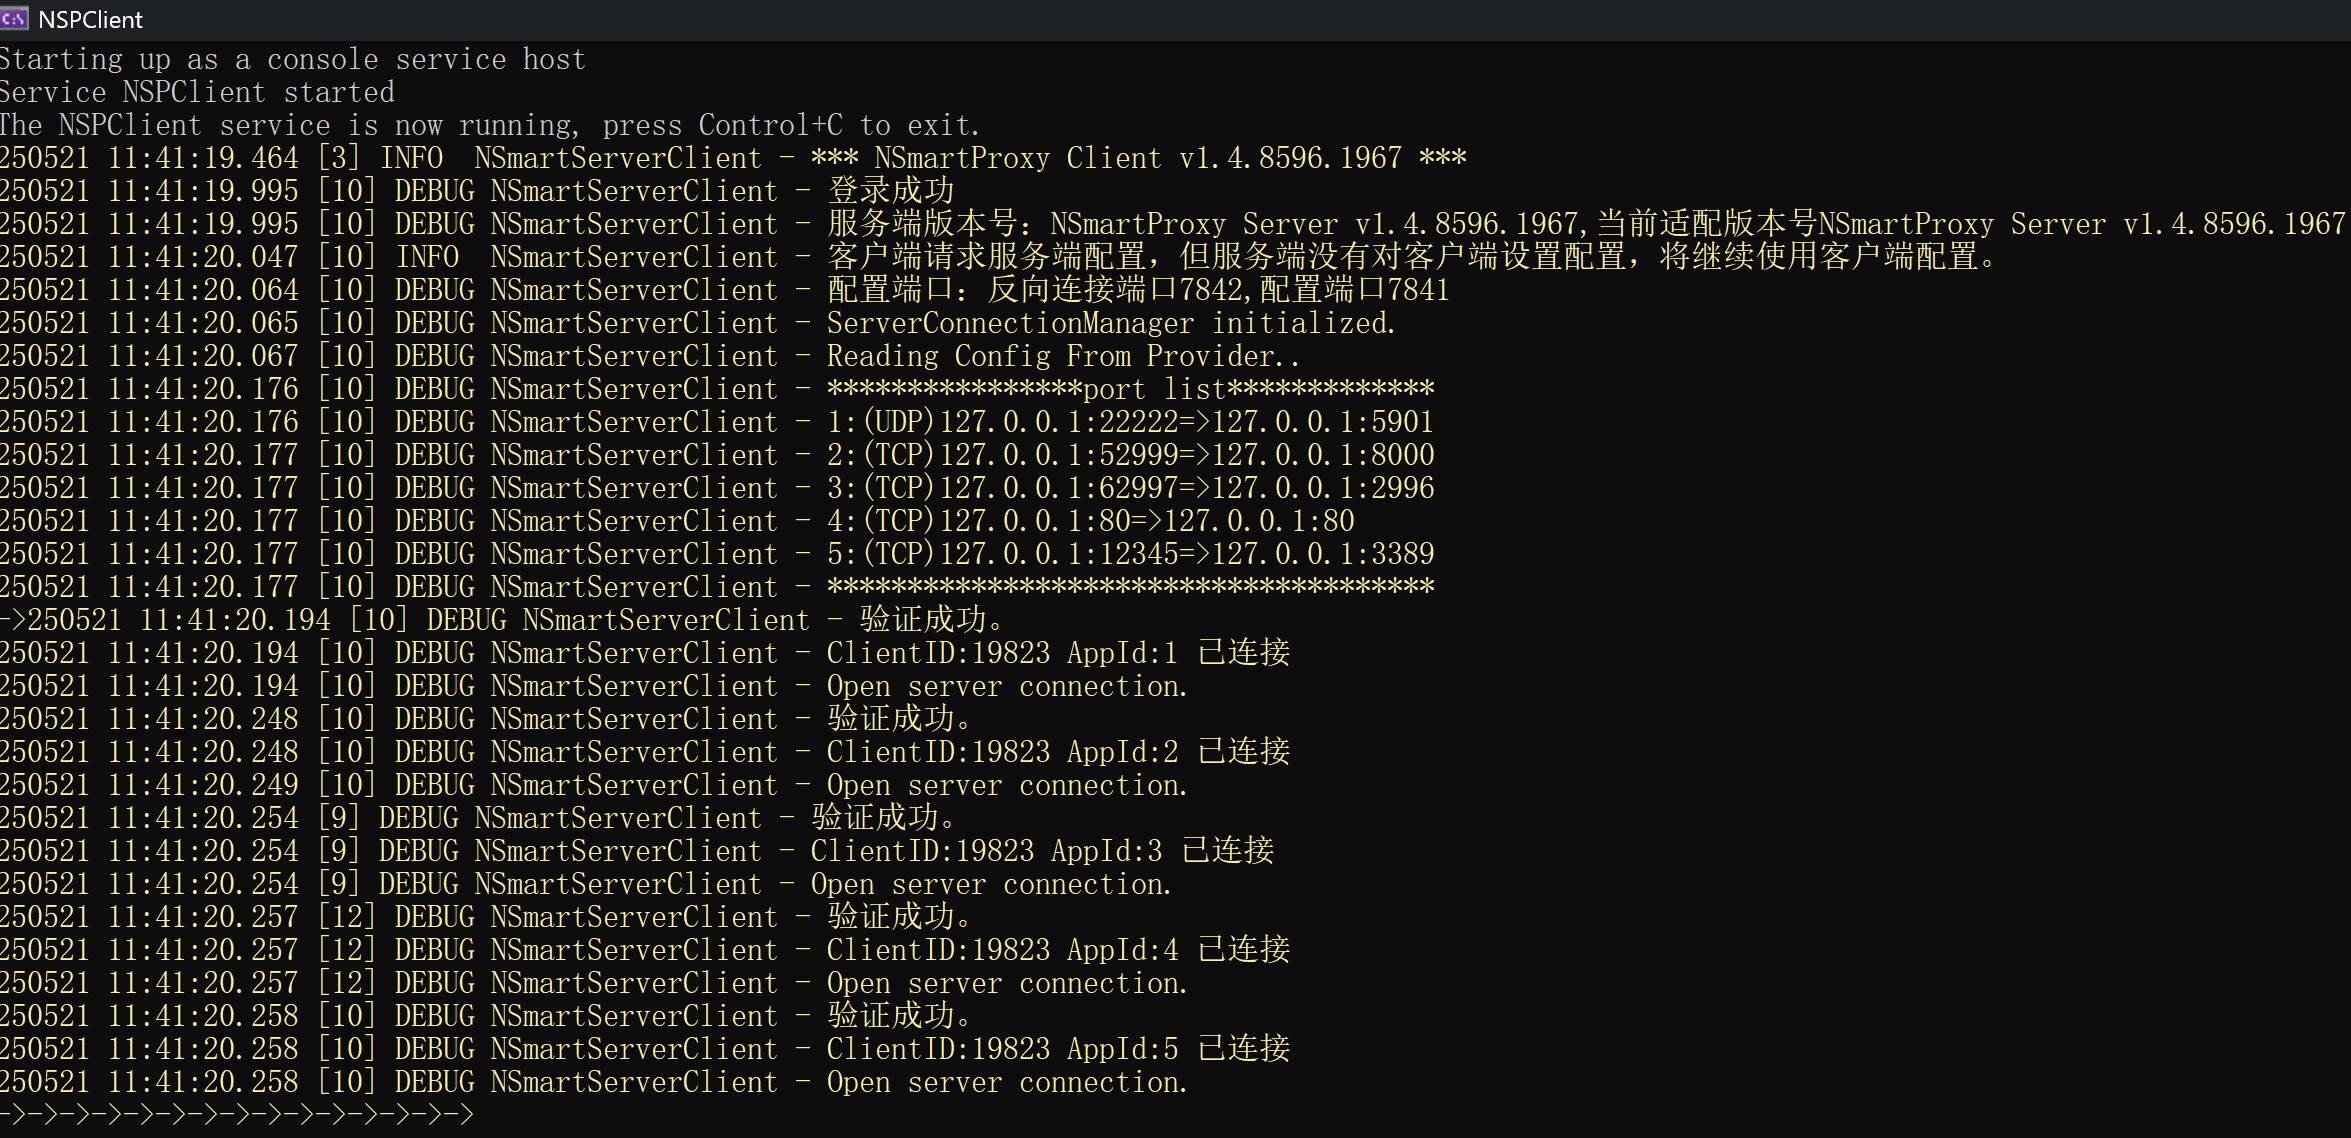Click the 'press Control+C to exit' line

coord(490,126)
